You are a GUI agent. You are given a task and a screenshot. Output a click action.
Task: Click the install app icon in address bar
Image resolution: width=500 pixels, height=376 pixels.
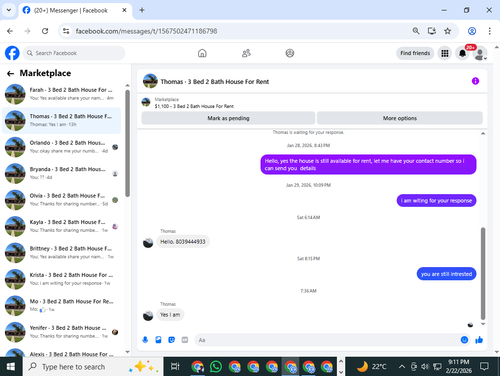click(x=432, y=31)
